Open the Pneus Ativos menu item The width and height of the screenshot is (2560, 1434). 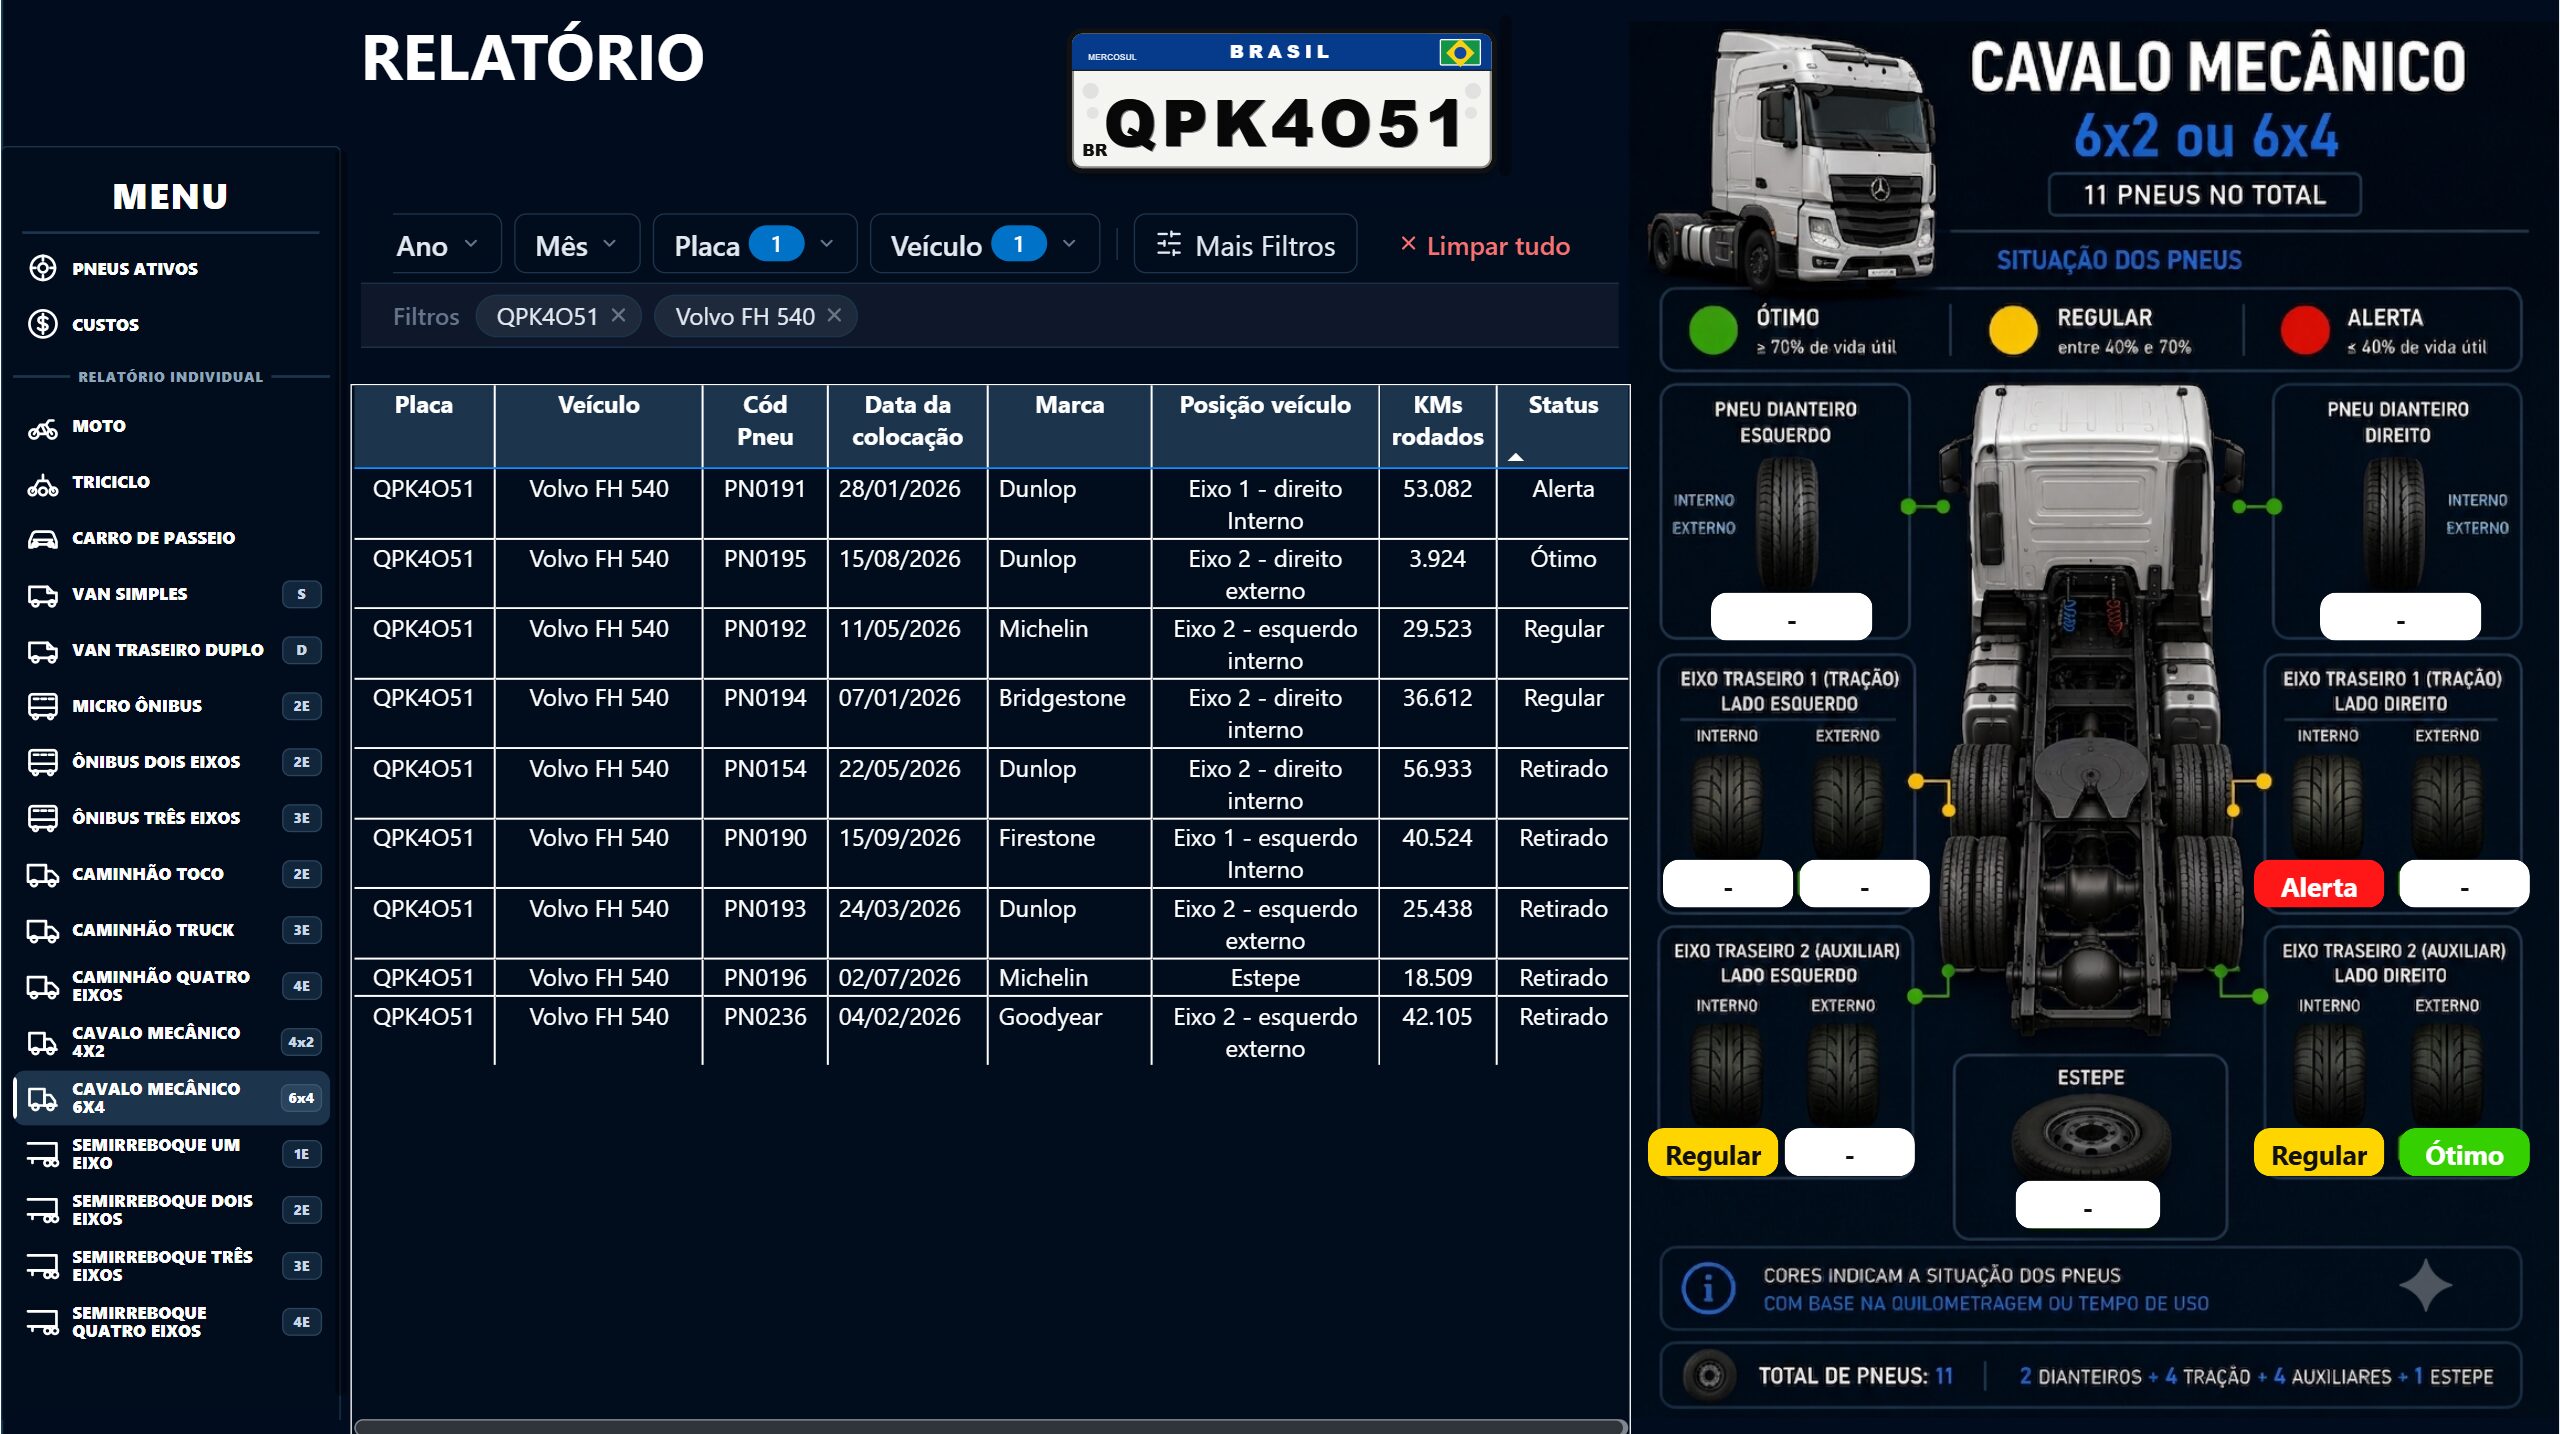tap(170, 268)
